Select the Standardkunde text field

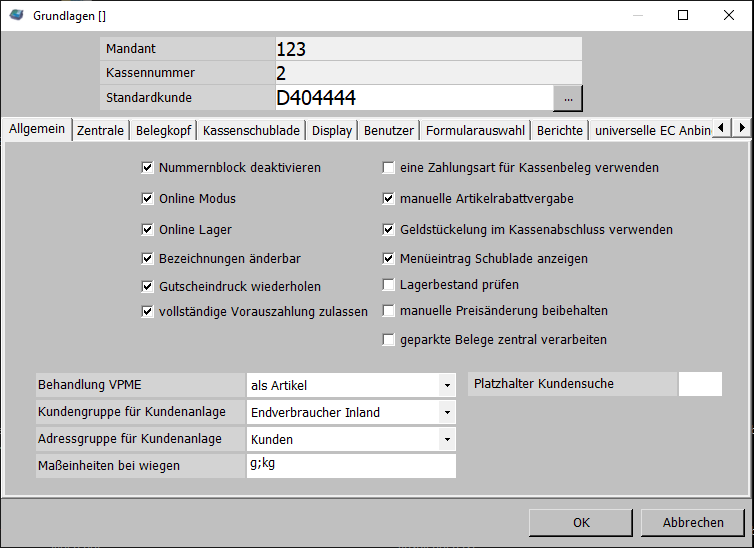tap(413, 98)
